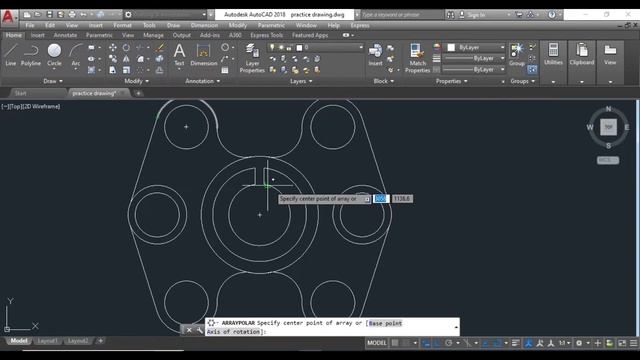Click the ByLayer white color swatch

click(451, 47)
